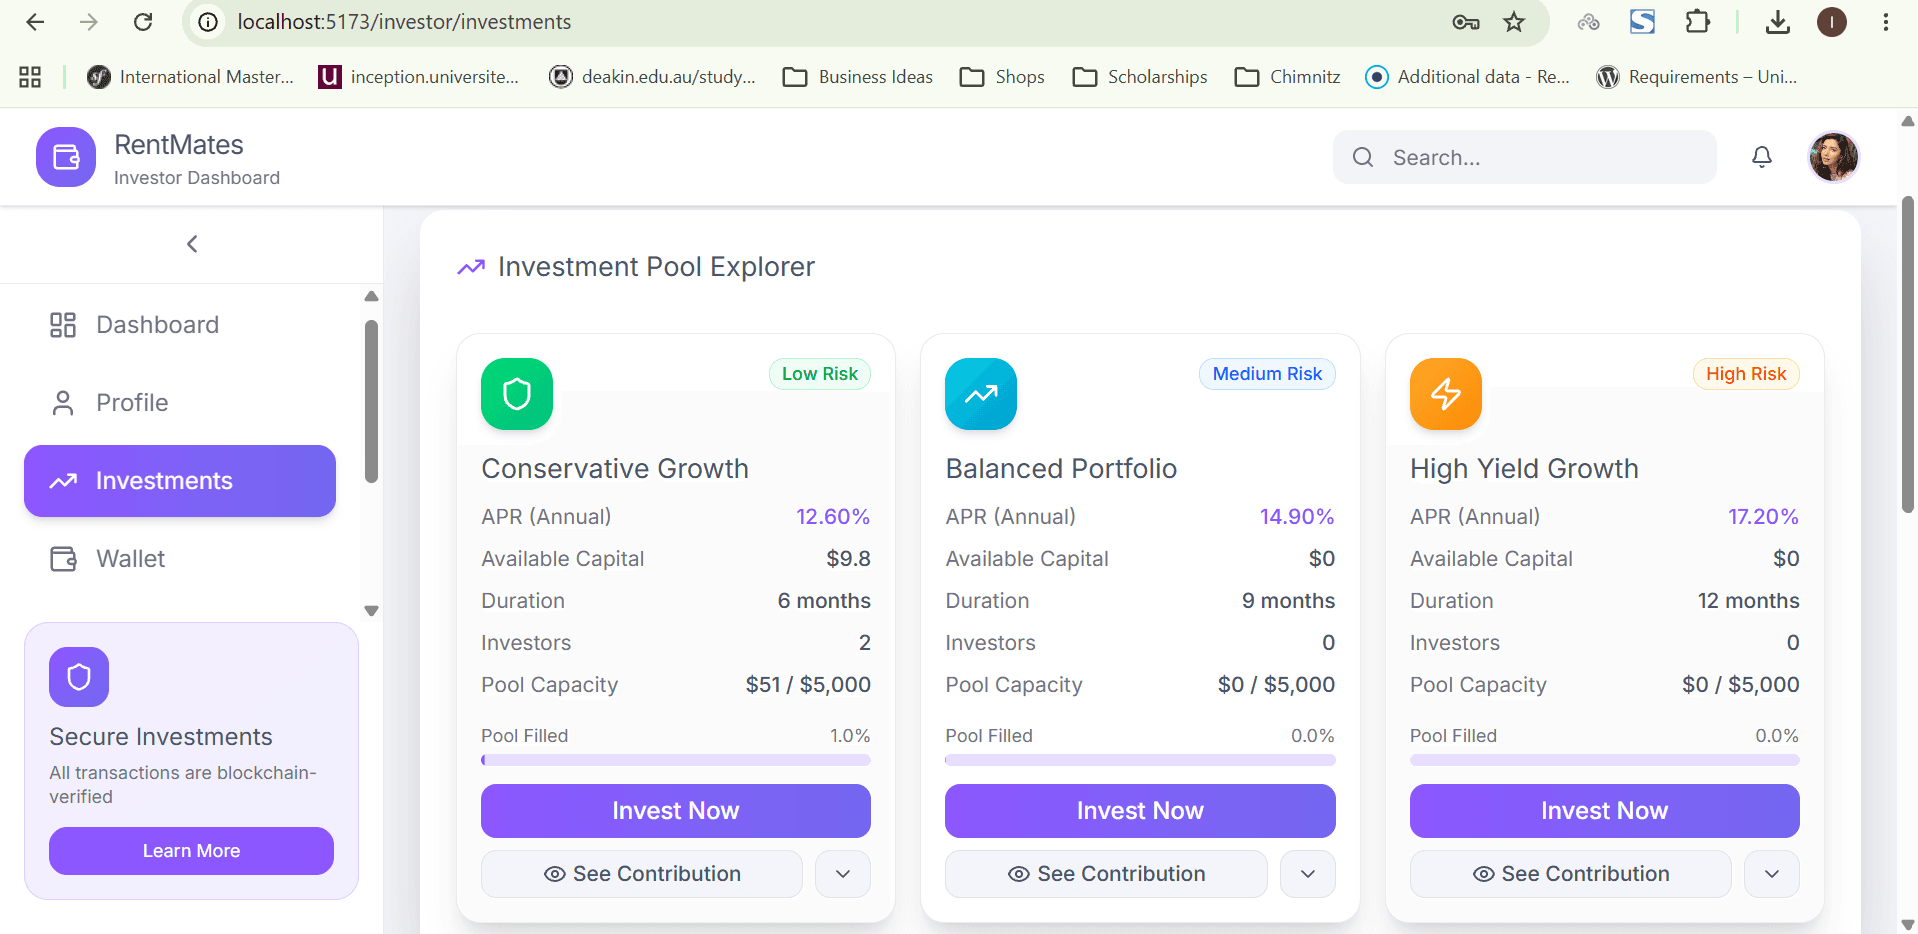Click the High Yield Growth orange lightning icon
The height and width of the screenshot is (934, 1918).
1446,394
